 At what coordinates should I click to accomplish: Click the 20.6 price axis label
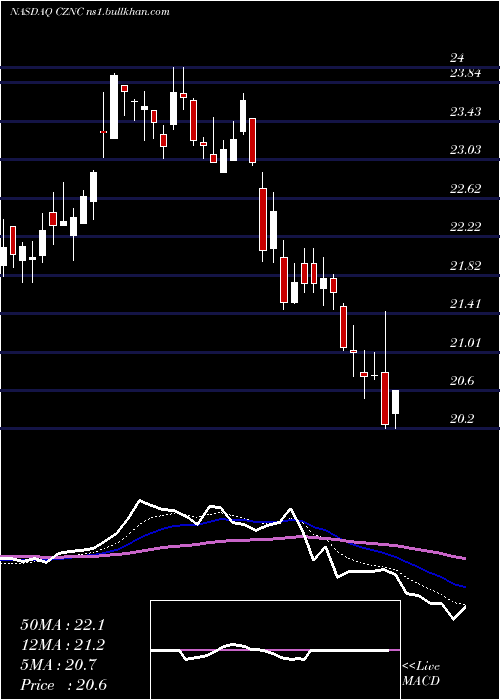tap(462, 381)
